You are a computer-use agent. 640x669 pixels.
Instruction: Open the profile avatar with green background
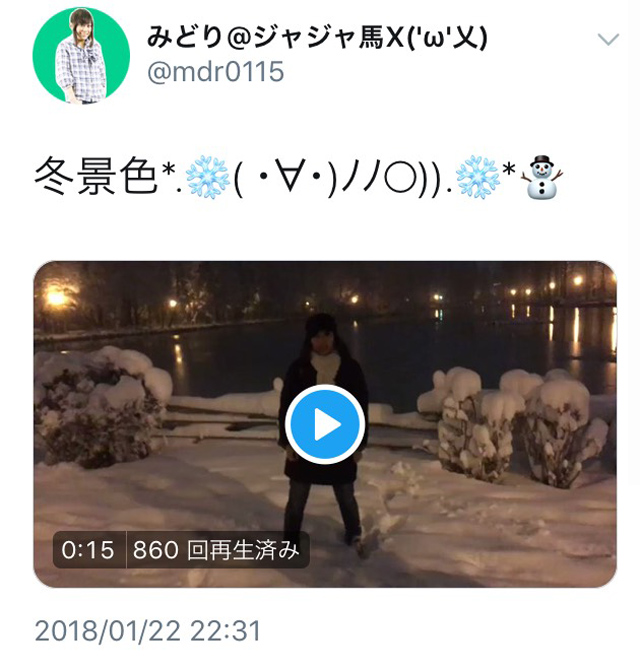[81, 55]
